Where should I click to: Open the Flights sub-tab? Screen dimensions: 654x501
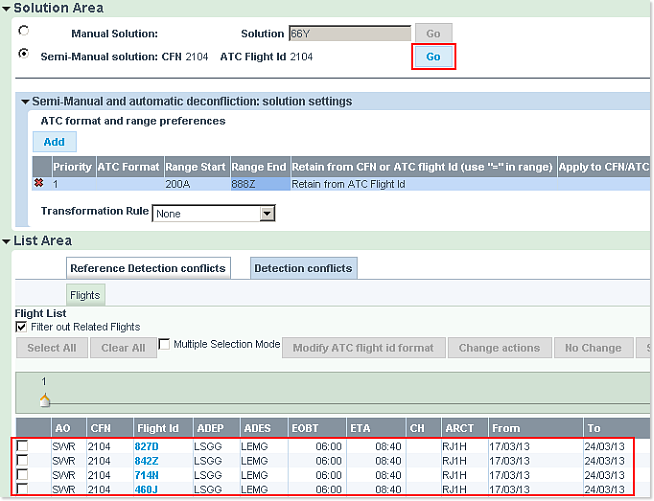coord(85,295)
